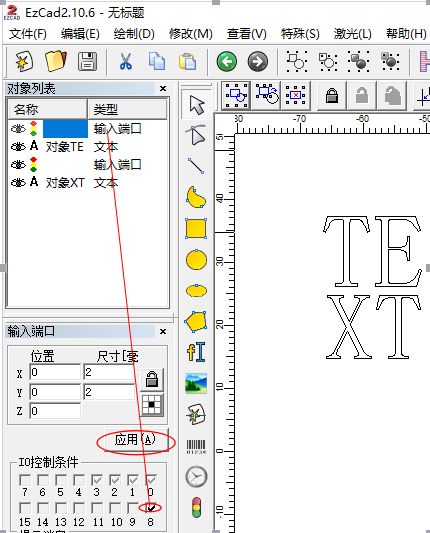
Task: Choose the rectangle drawing tool
Action: point(196,228)
